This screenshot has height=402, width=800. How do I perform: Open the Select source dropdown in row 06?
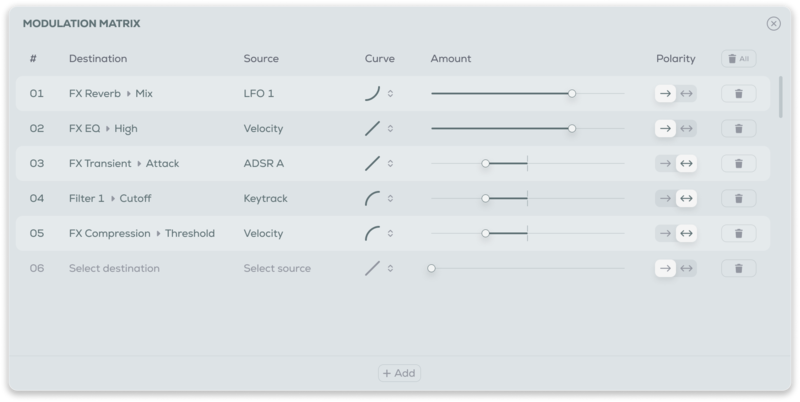click(x=277, y=268)
